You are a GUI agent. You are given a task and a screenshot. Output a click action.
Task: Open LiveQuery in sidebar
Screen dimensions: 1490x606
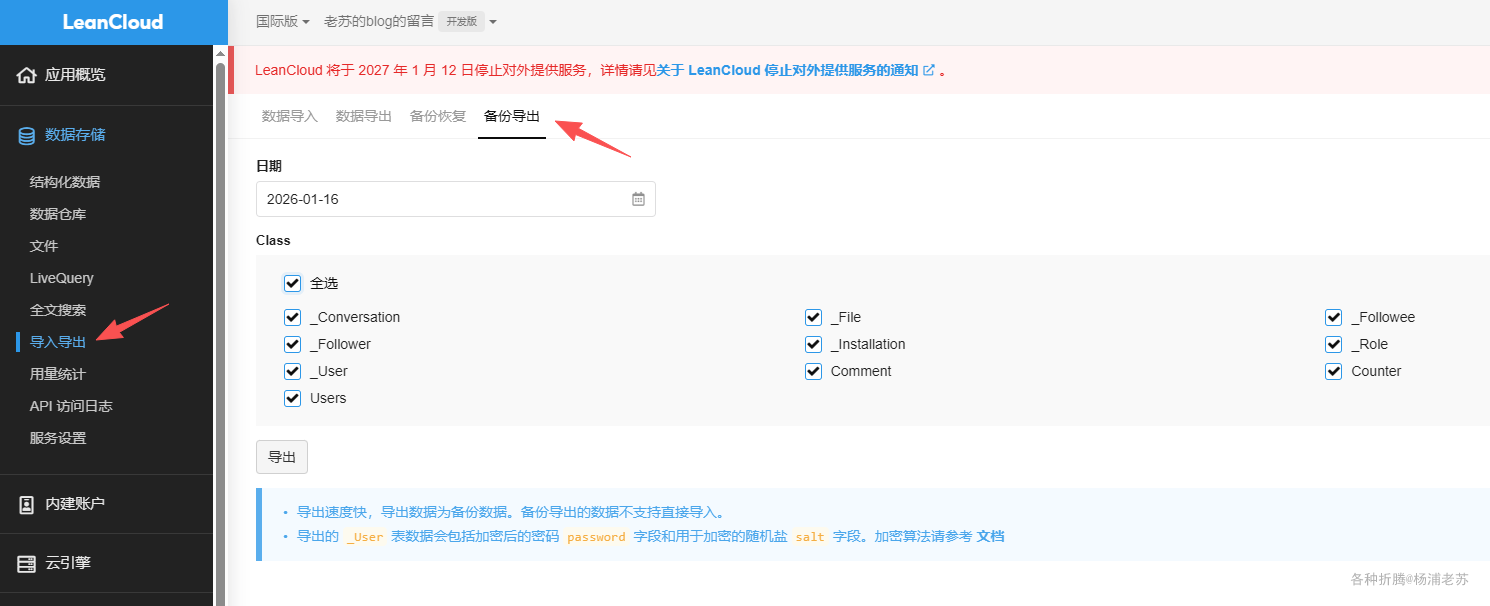[x=62, y=278]
